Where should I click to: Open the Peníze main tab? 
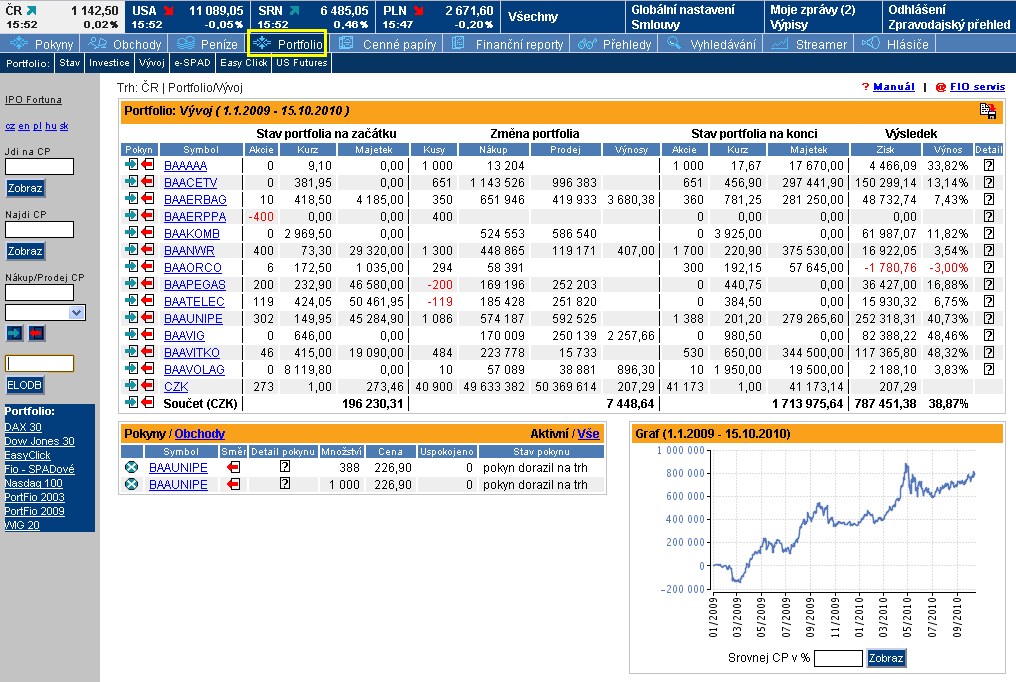tap(207, 44)
